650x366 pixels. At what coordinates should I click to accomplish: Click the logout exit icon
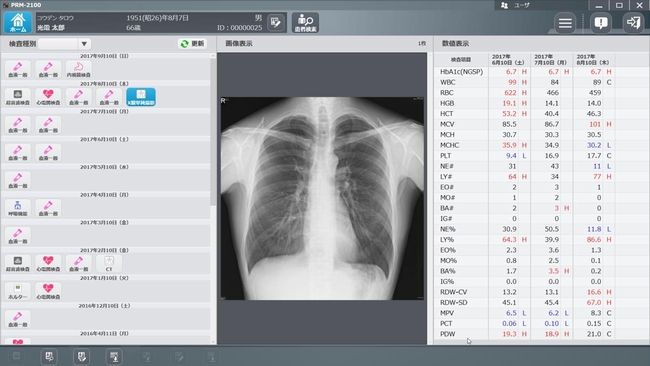633,23
